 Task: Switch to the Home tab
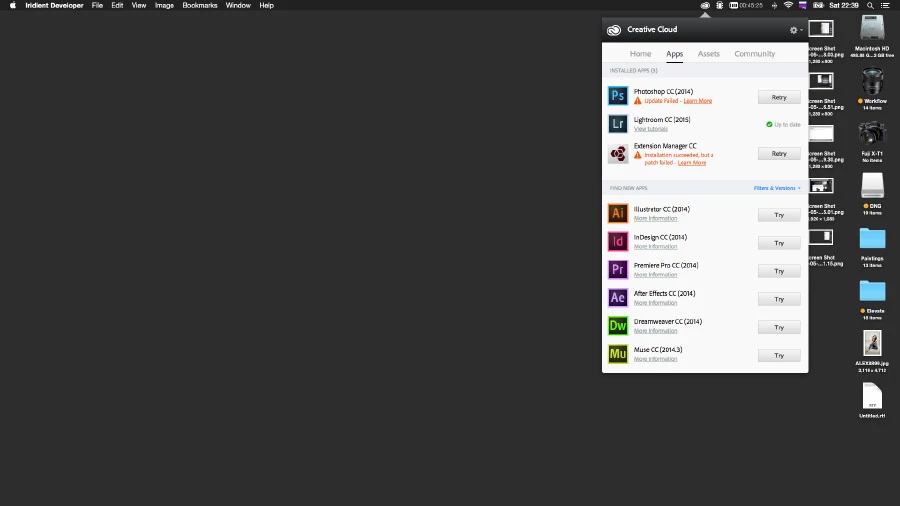pos(640,53)
